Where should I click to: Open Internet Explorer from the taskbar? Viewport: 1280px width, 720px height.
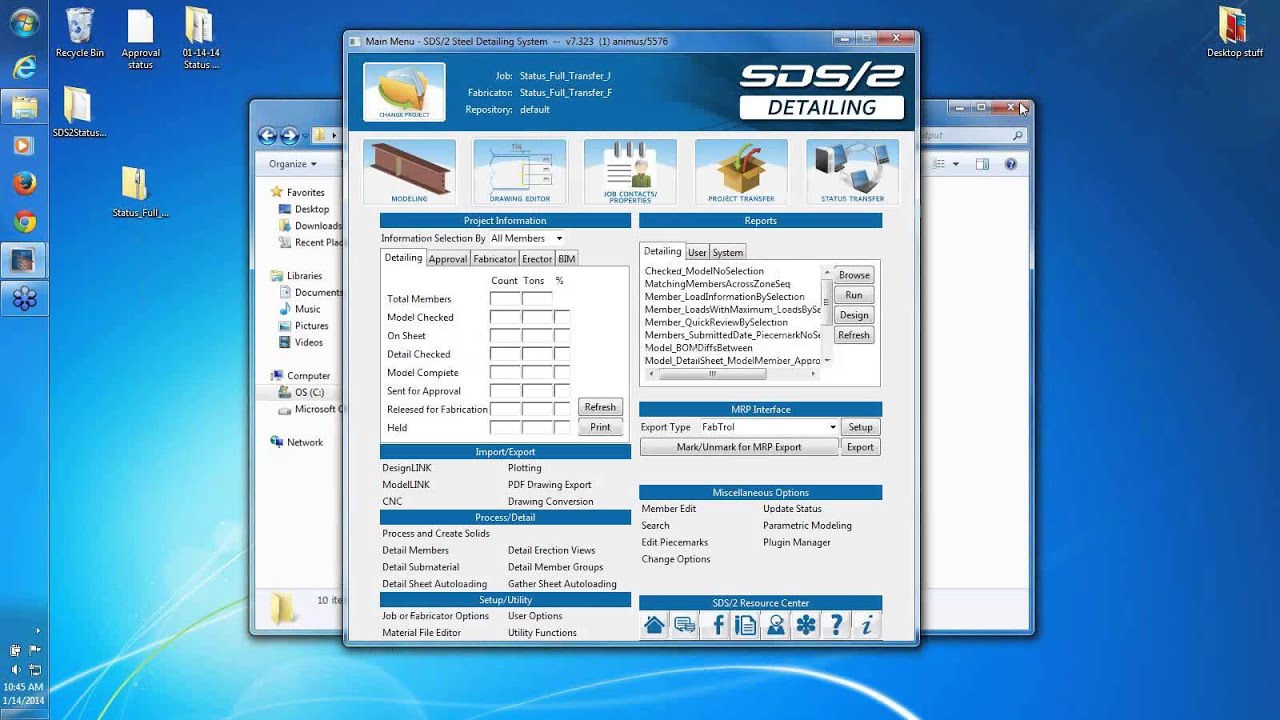point(24,66)
